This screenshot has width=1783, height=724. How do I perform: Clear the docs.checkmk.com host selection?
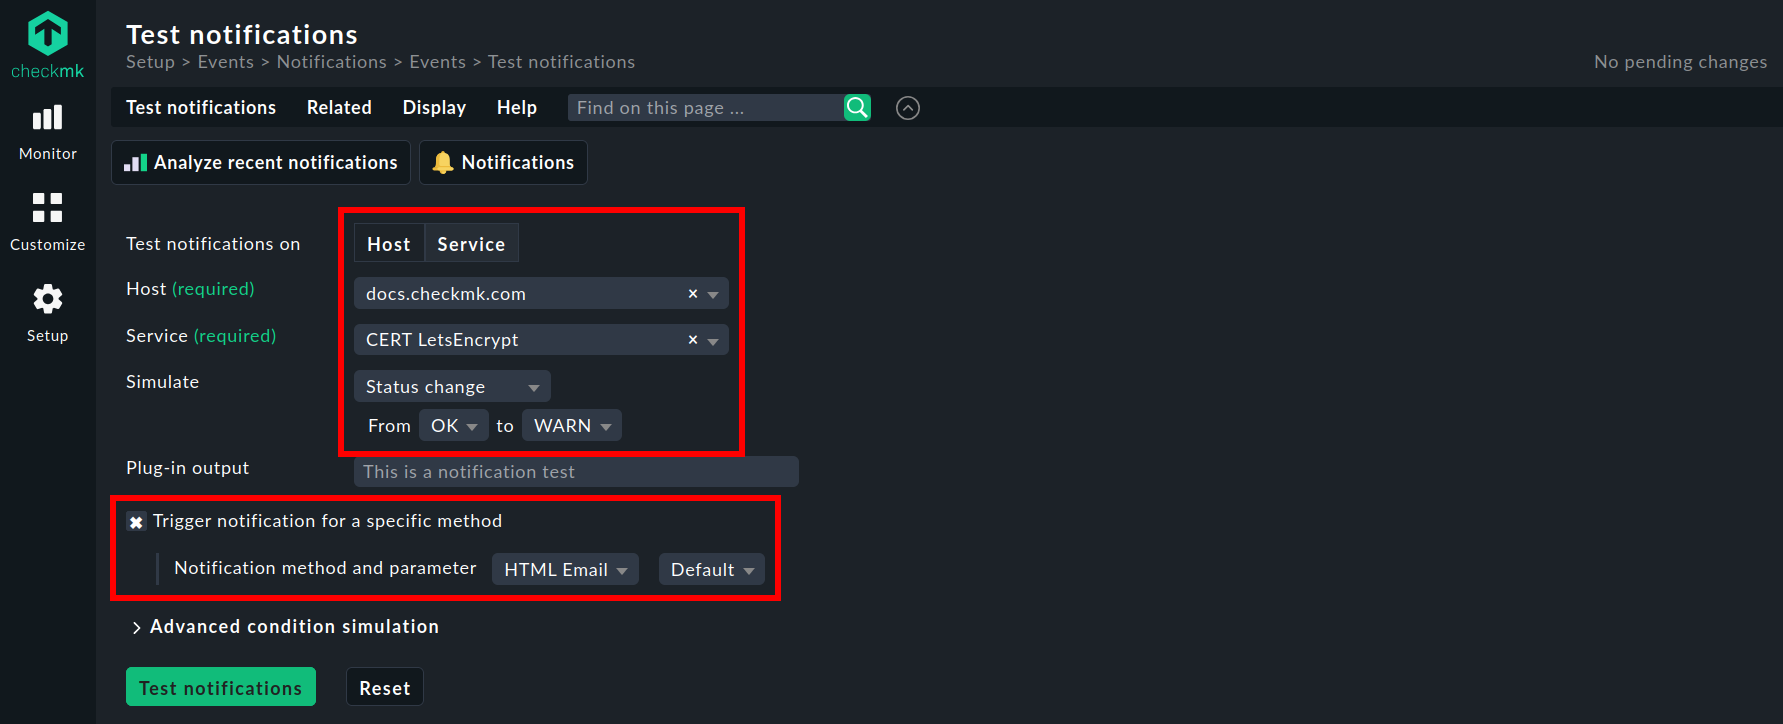pos(692,294)
